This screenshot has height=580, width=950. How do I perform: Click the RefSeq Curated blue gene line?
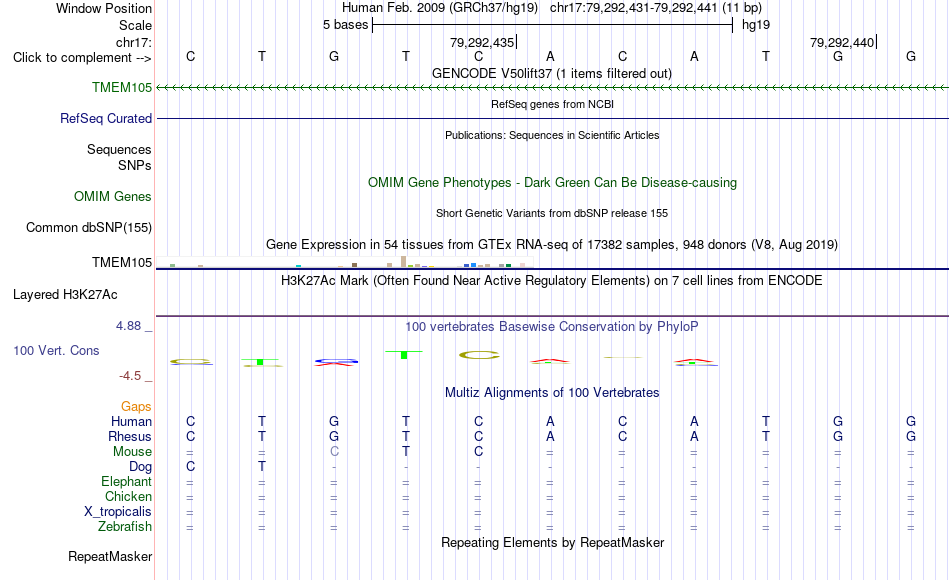coord(552,118)
